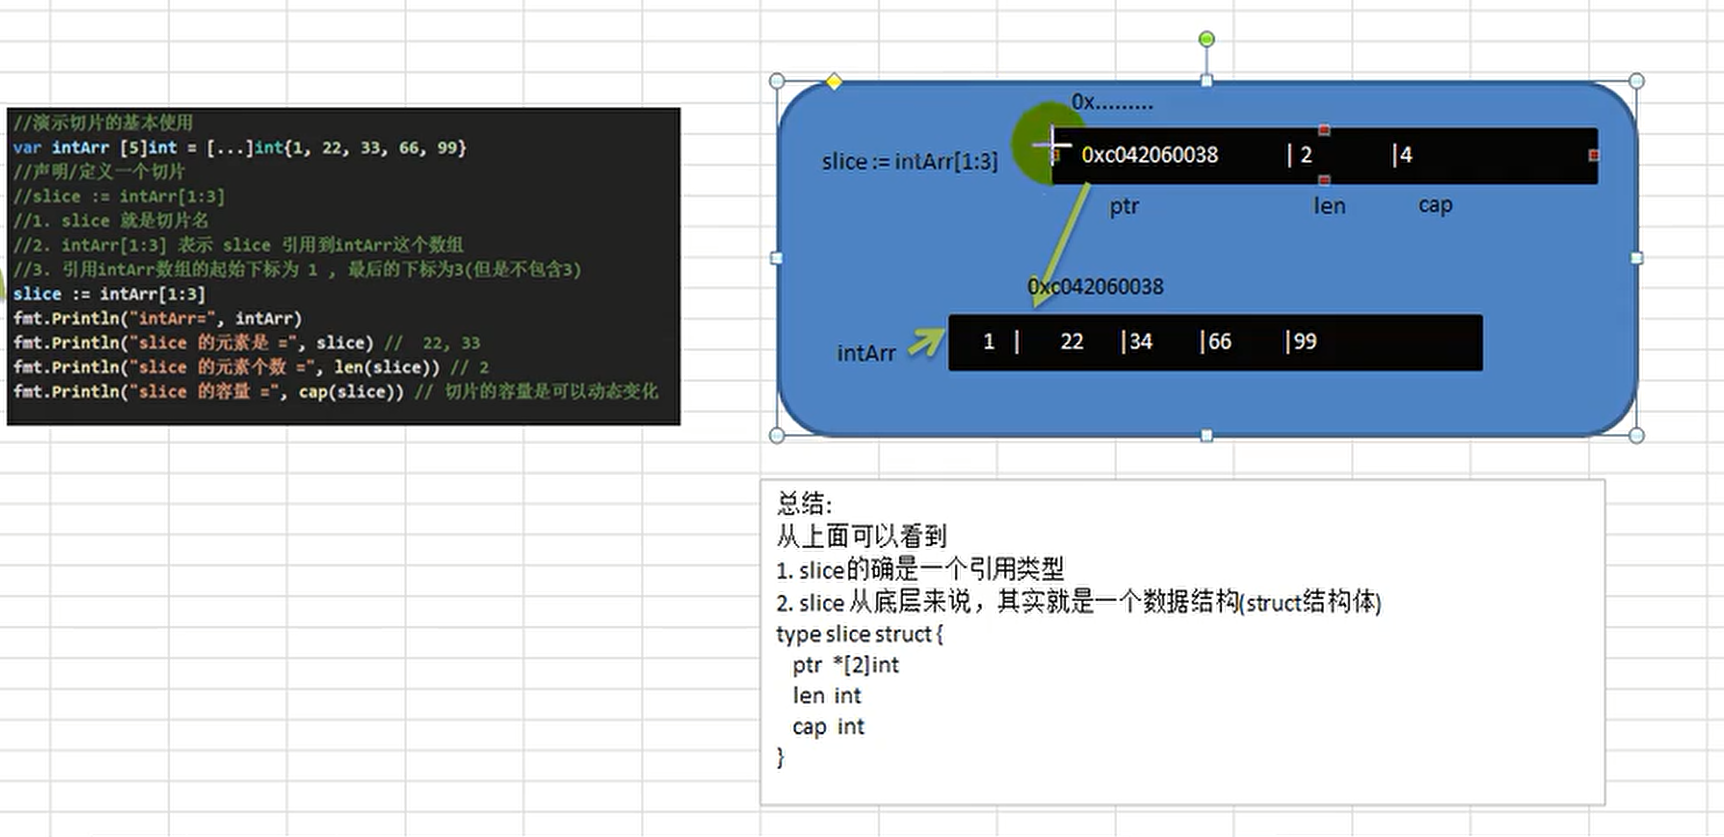Click the '0x.........' label above the slice box
Image resolution: width=1724 pixels, height=837 pixels.
point(1112,102)
